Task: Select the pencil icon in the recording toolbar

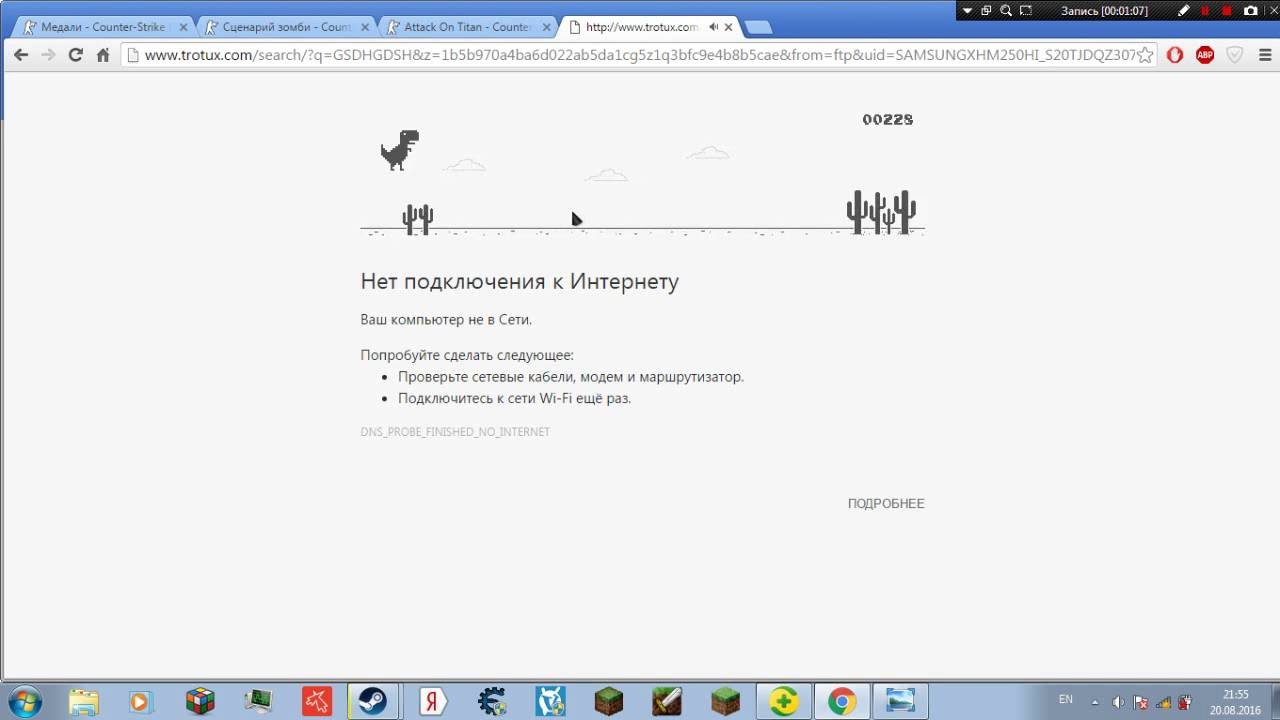Action: coord(1184,10)
